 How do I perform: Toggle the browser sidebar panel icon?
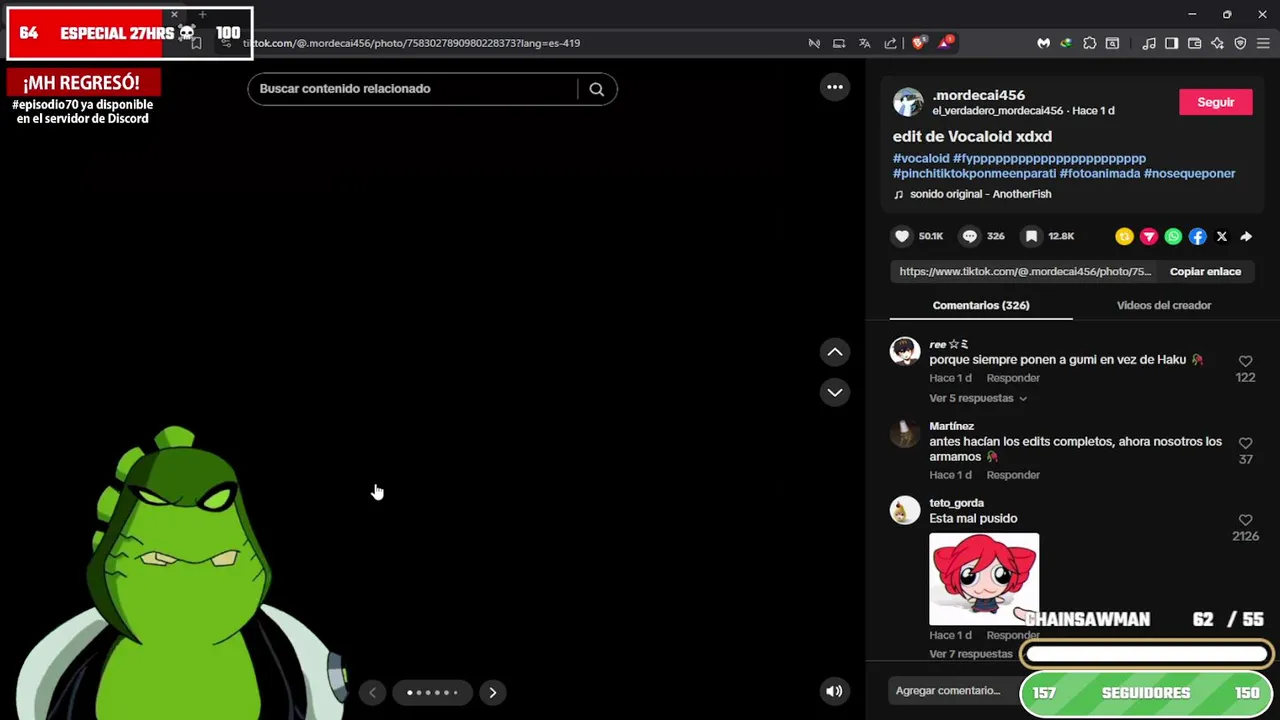(1171, 43)
